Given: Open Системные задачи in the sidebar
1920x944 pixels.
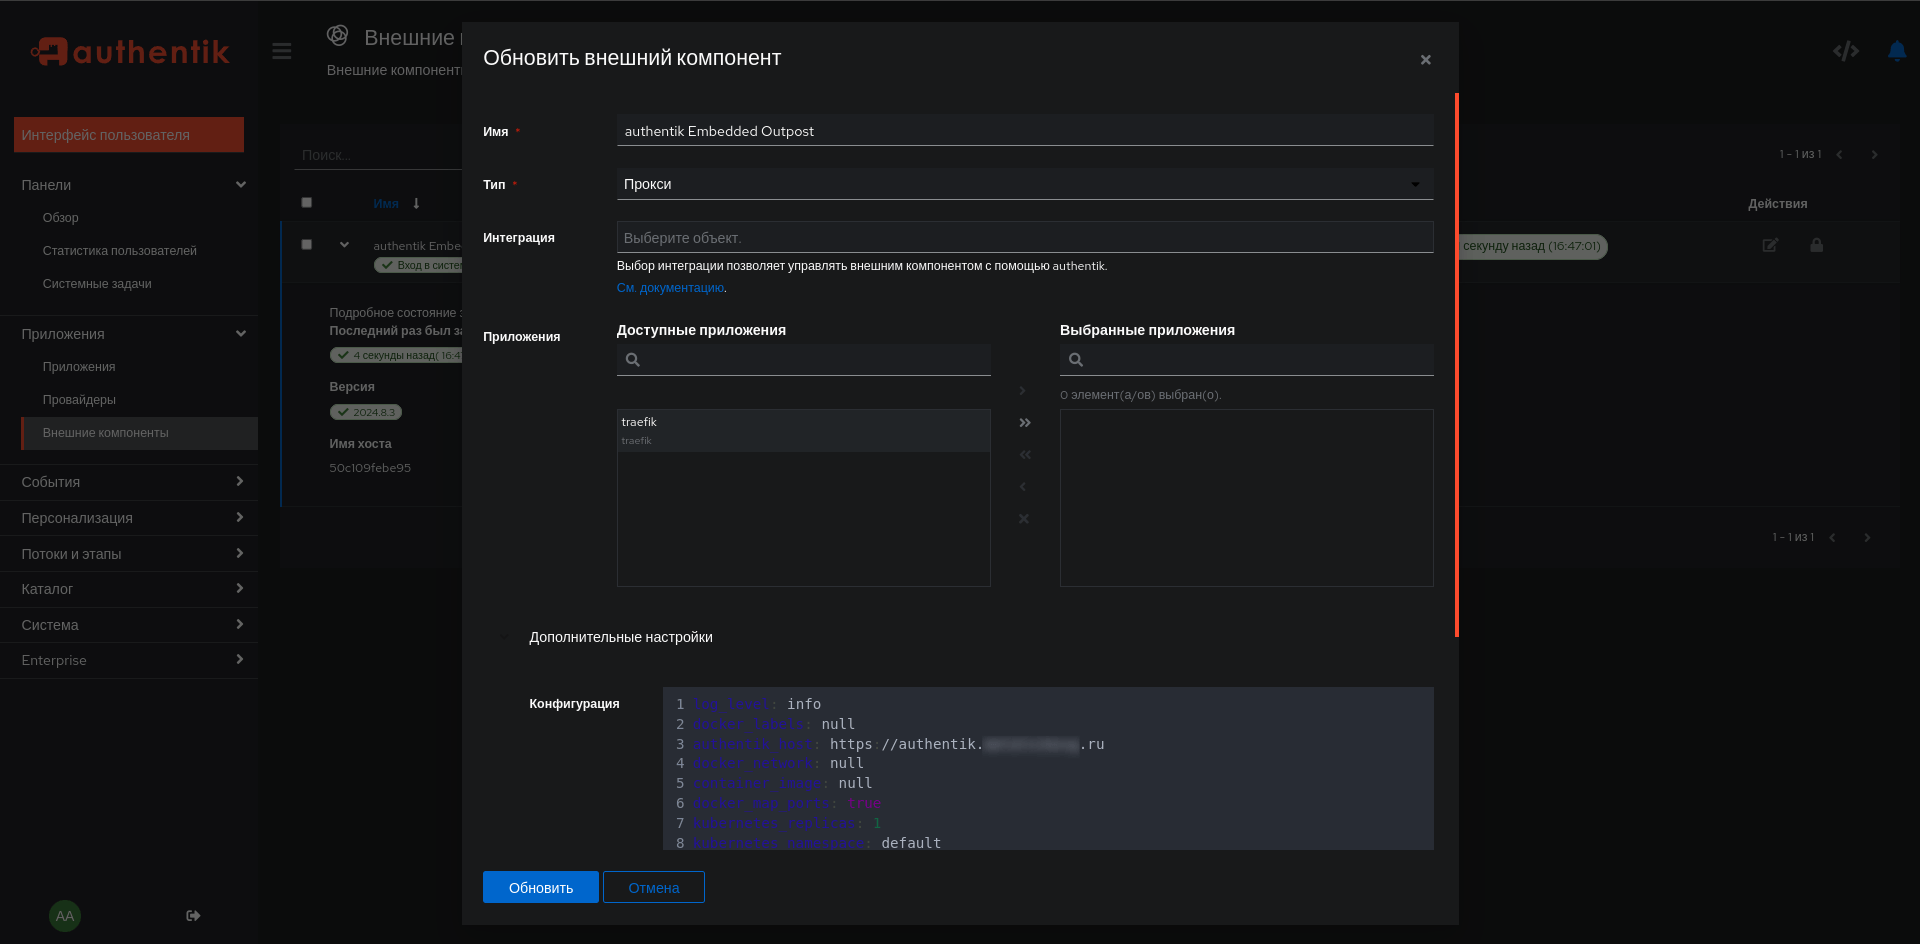Looking at the screenshot, I should pyautogui.click(x=97, y=284).
